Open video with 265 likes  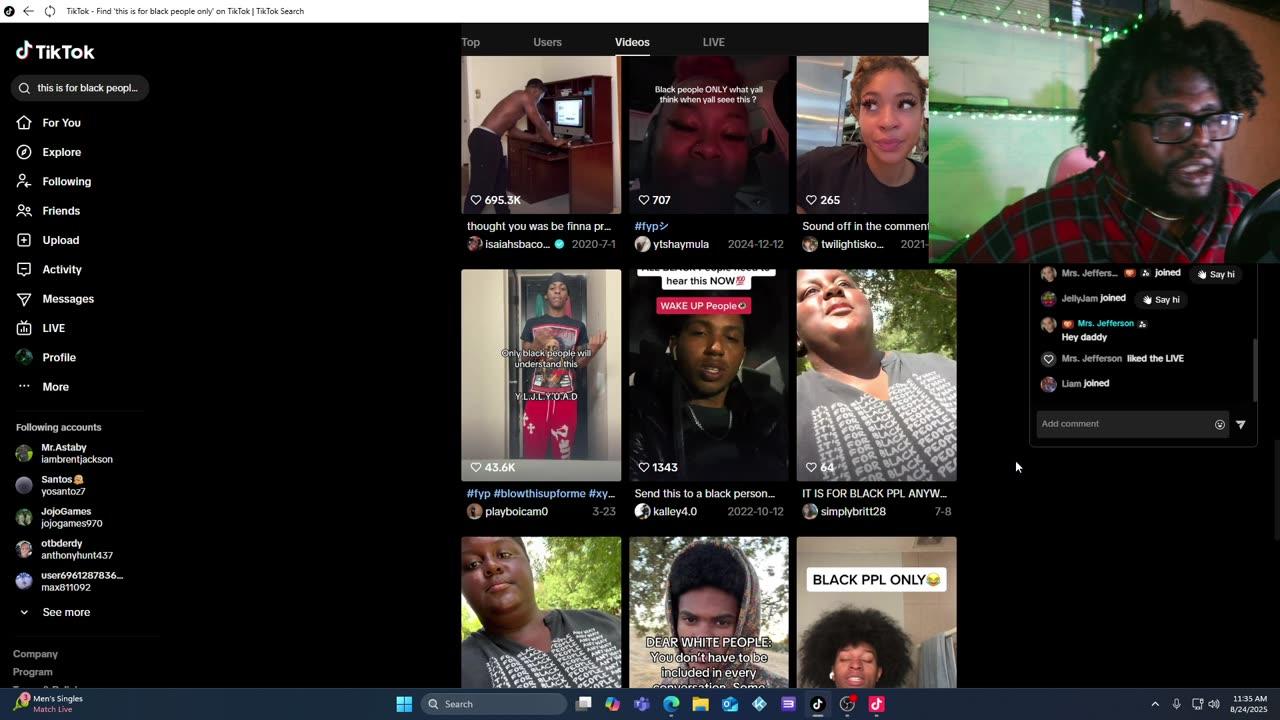tap(863, 135)
